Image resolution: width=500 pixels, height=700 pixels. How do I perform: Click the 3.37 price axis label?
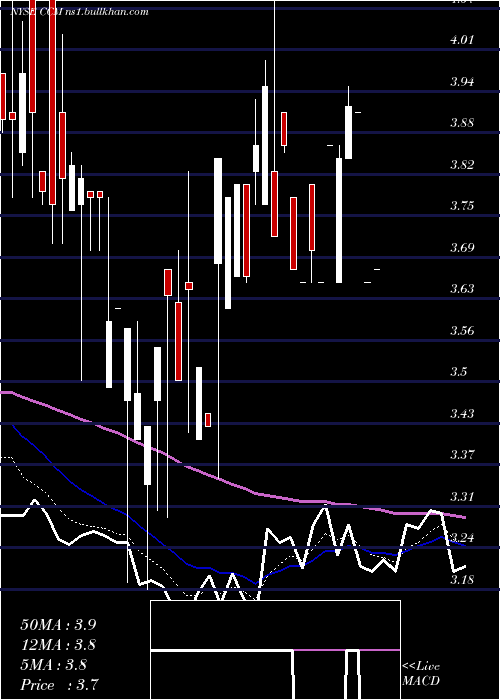pyautogui.click(x=462, y=455)
